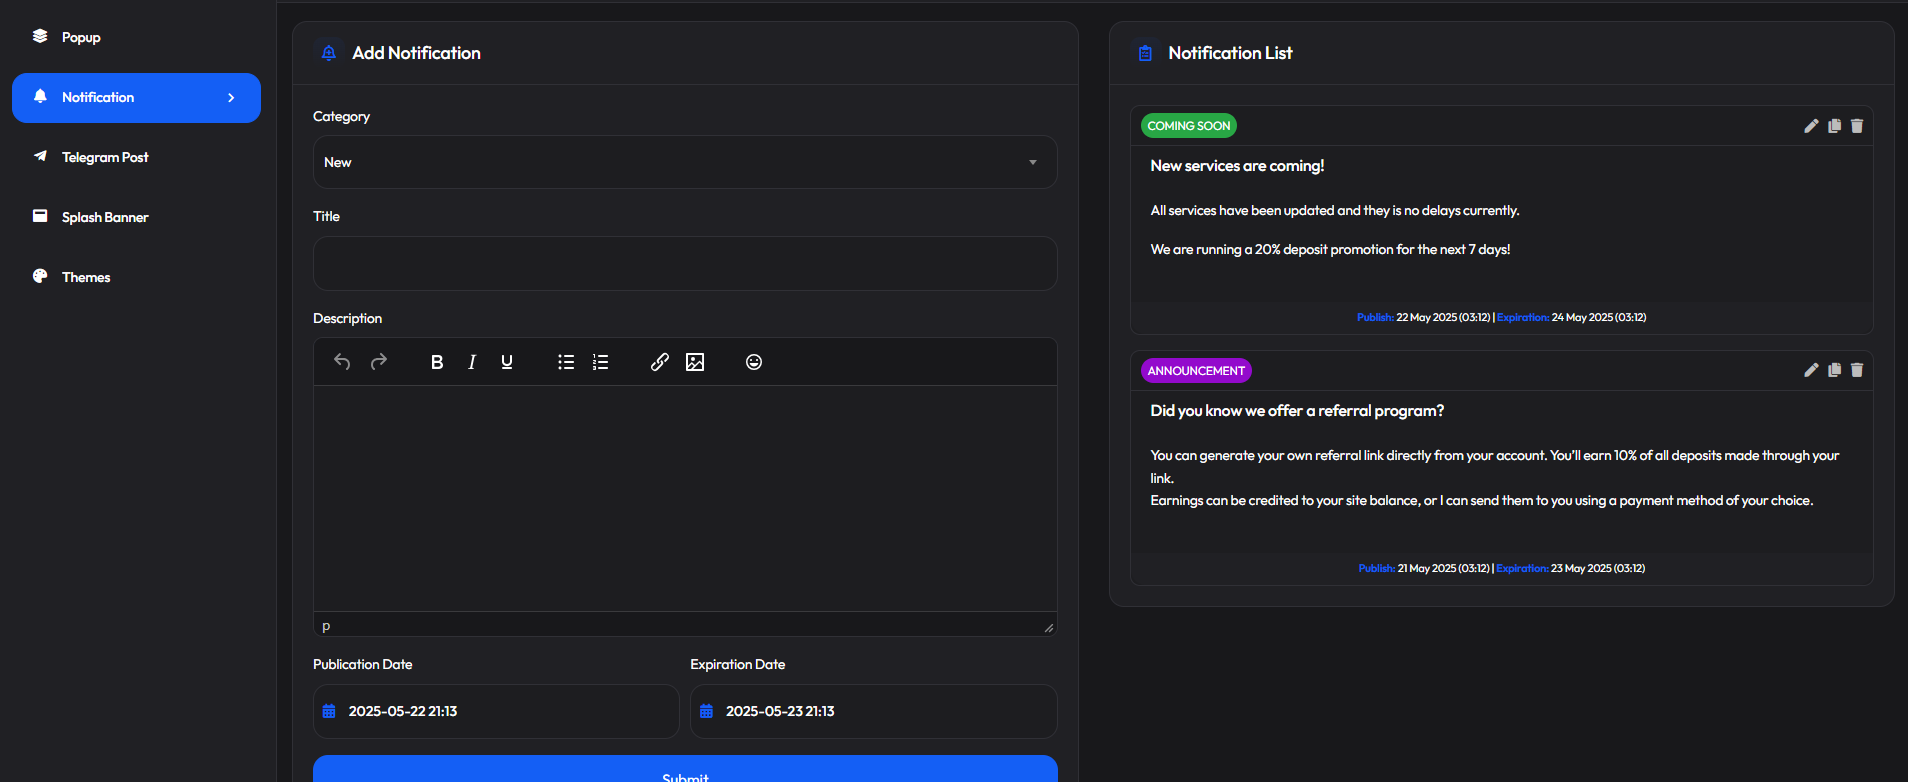1908x782 pixels.
Task: Click the '20% deposit promotion' text line
Action: click(1330, 250)
